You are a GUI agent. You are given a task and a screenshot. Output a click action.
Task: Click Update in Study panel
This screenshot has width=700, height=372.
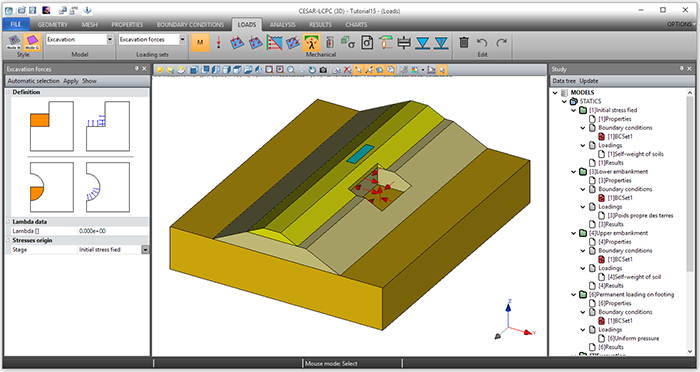click(x=588, y=81)
